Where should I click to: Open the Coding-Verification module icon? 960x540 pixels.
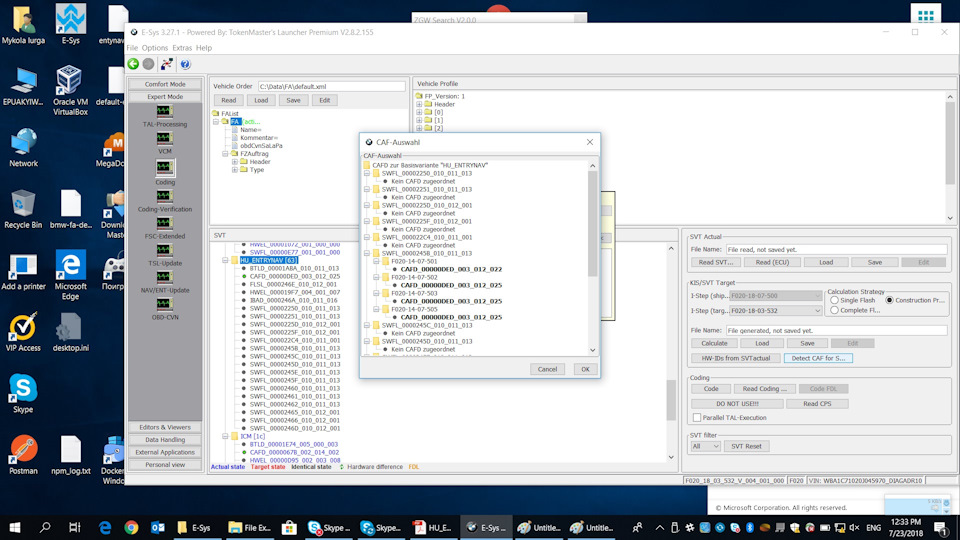pos(164,196)
